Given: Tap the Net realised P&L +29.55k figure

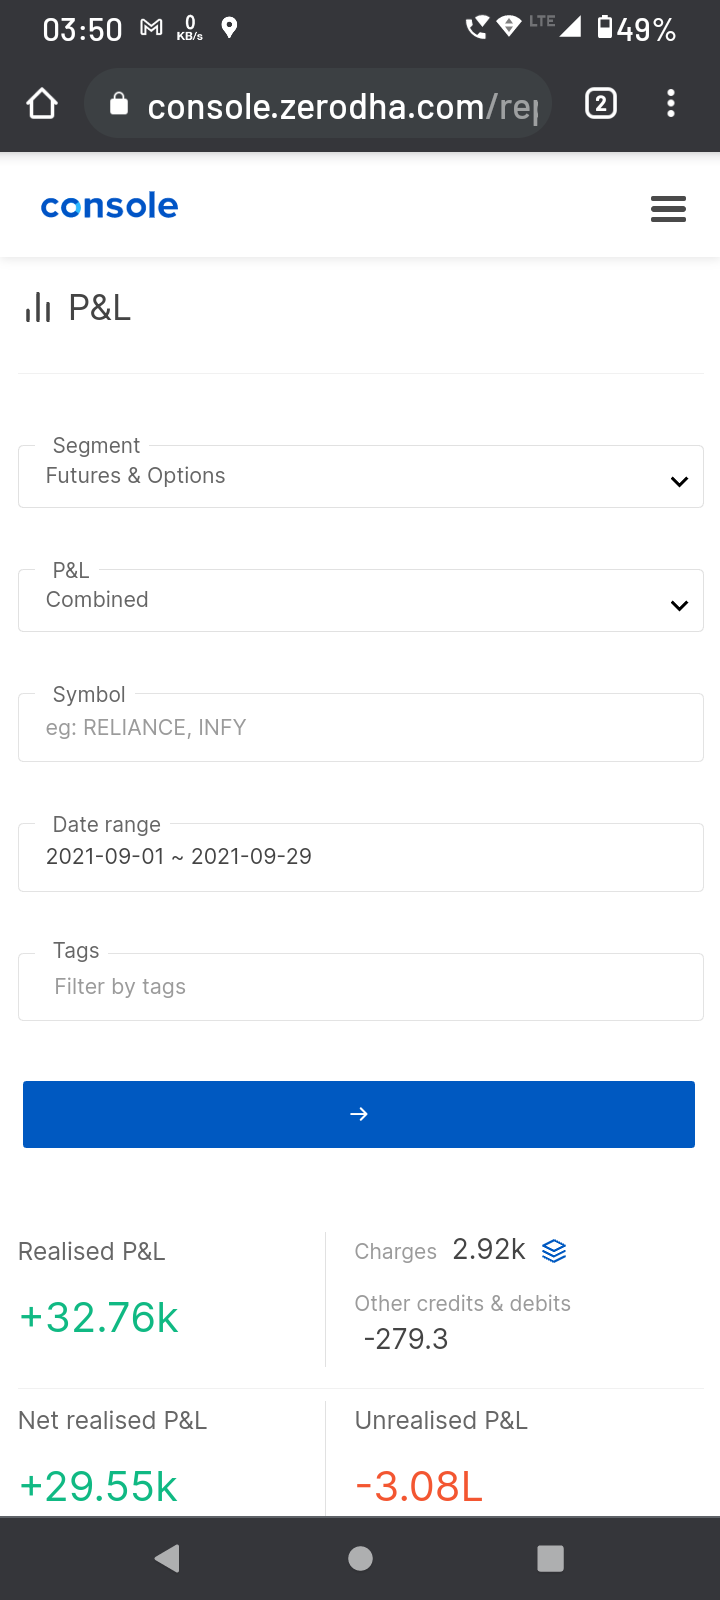Looking at the screenshot, I should coord(98,1487).
